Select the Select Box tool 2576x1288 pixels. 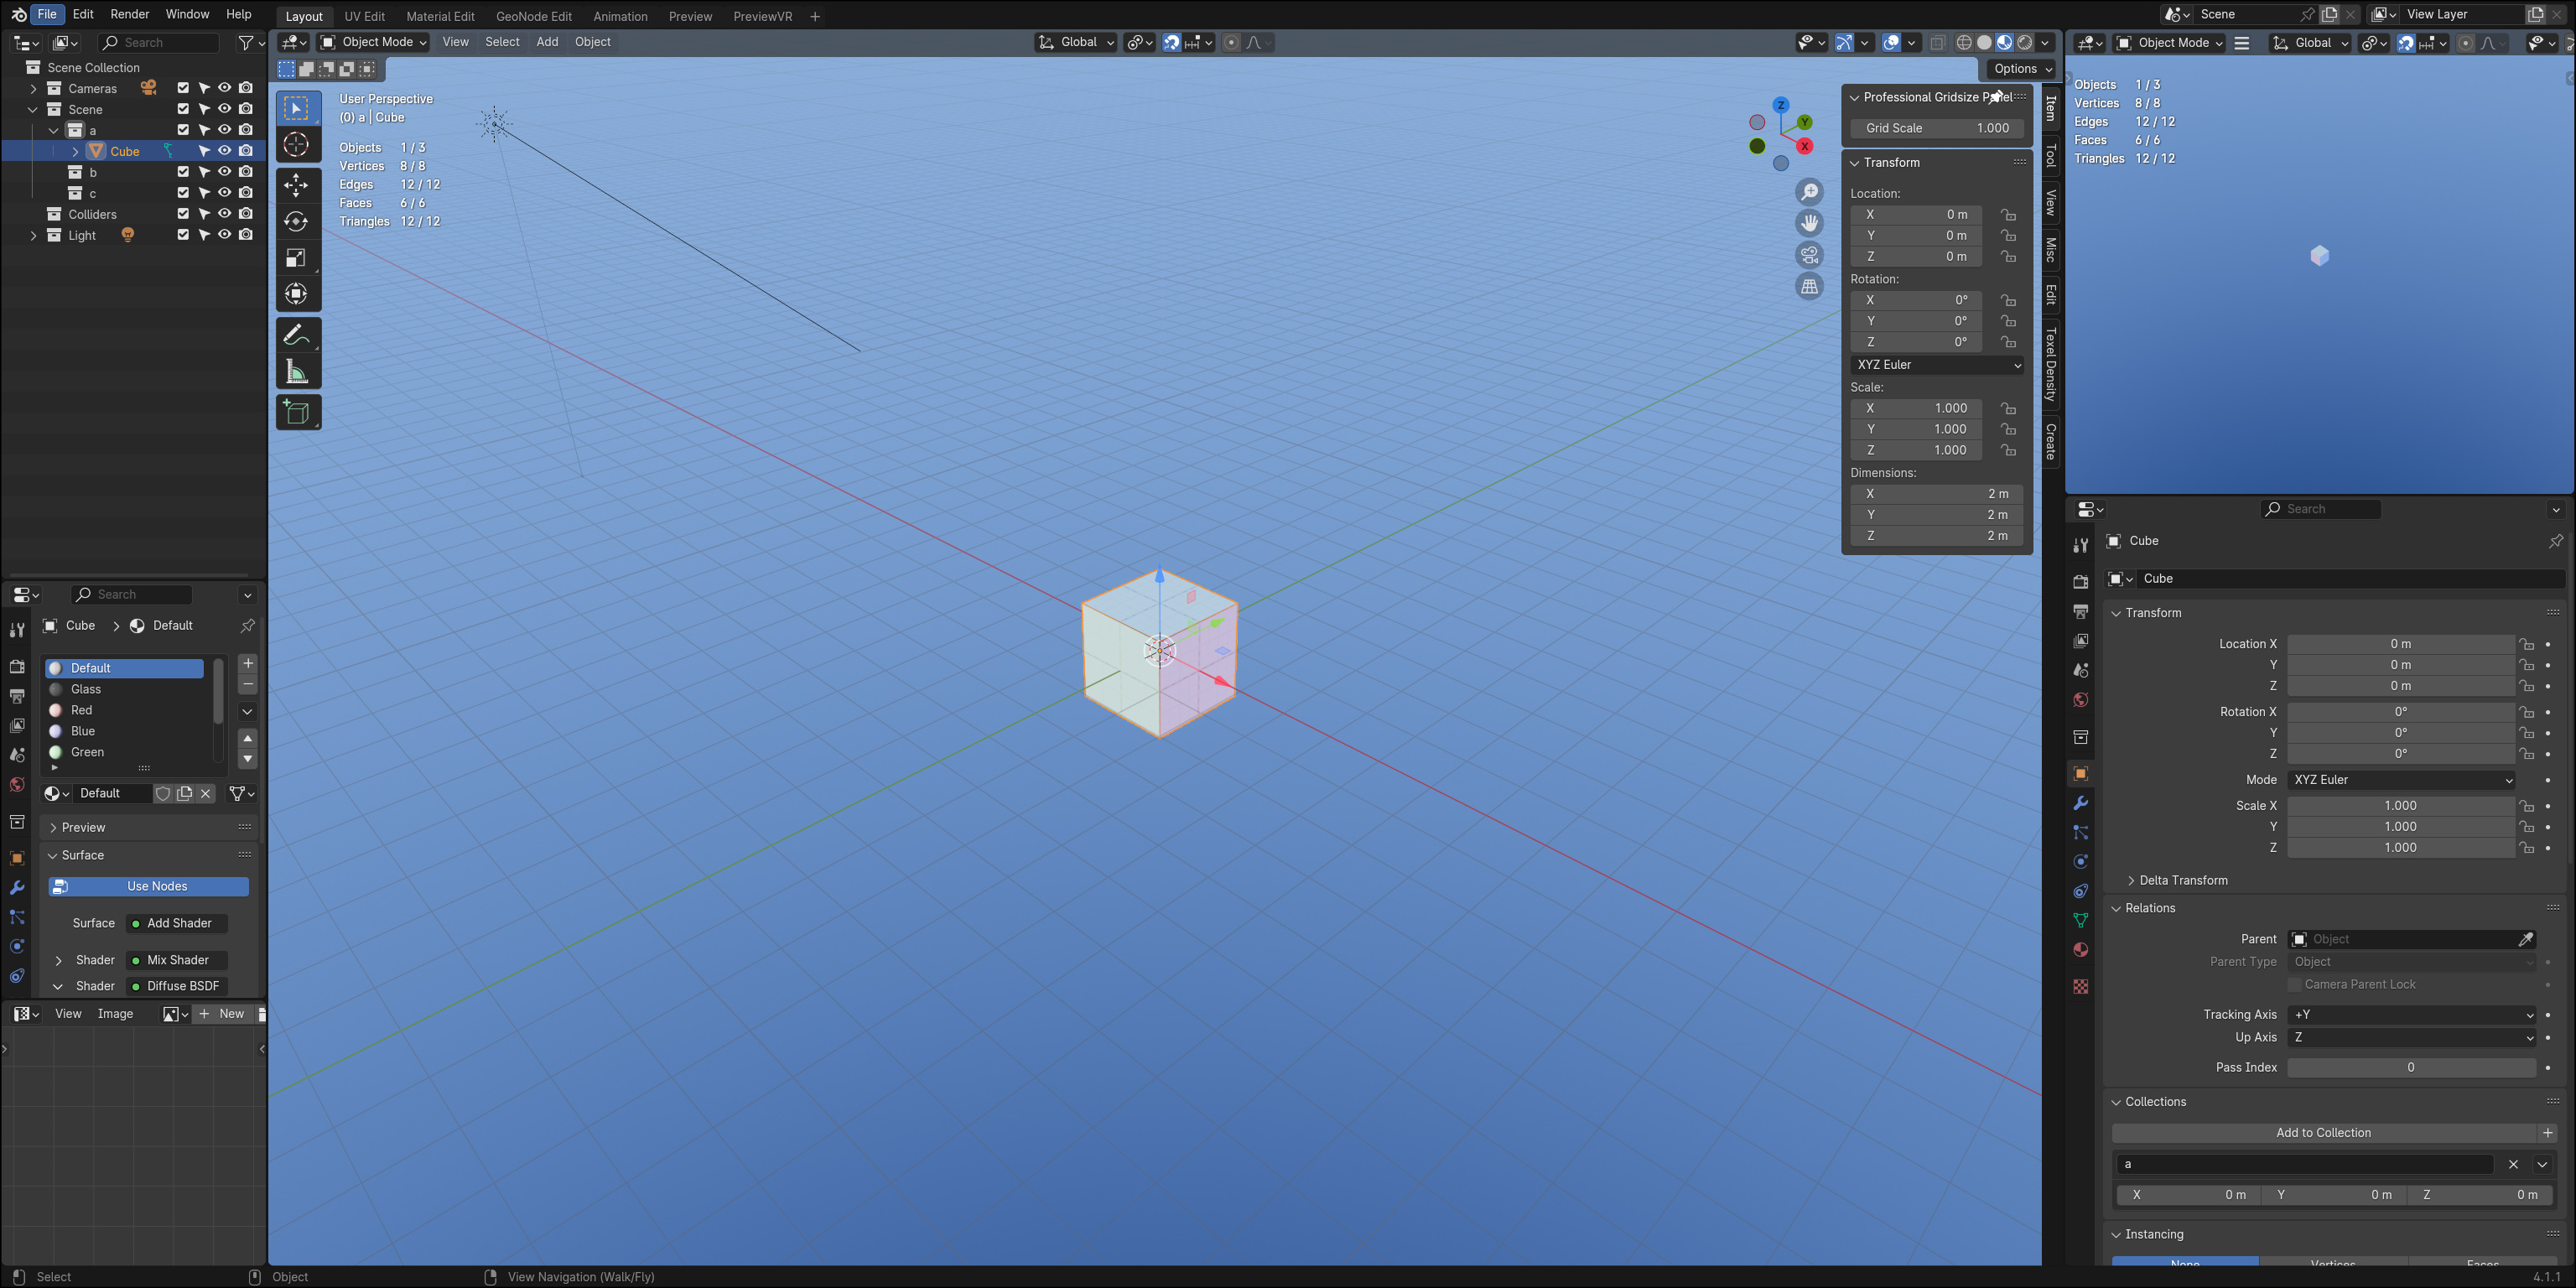coord(296,108)
